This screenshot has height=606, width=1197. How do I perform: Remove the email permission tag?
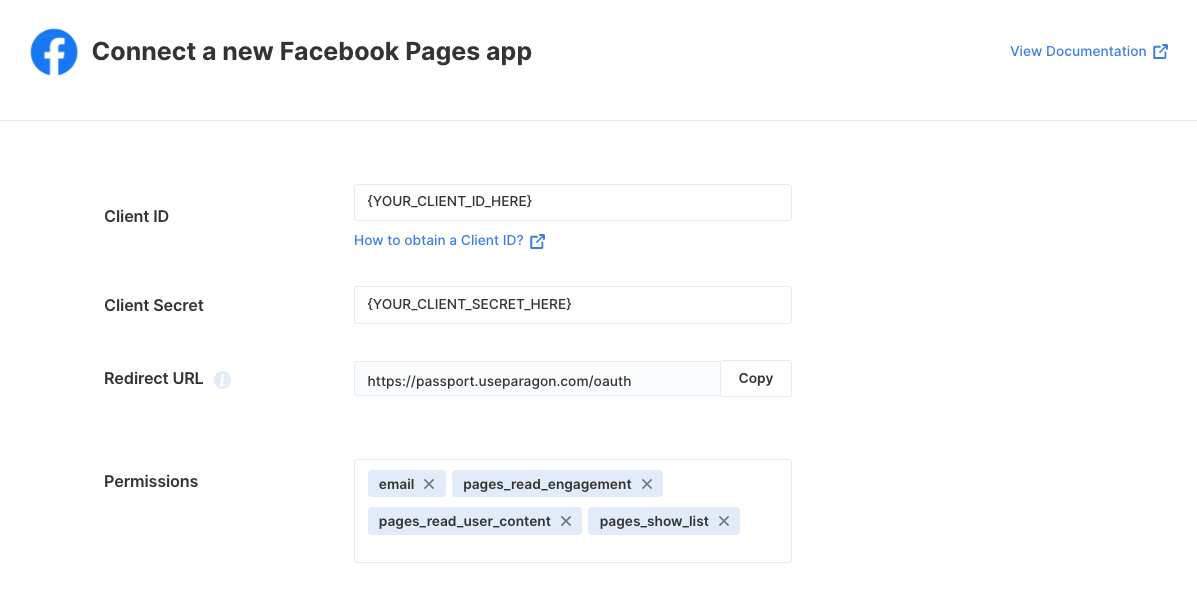pos(429,484)
